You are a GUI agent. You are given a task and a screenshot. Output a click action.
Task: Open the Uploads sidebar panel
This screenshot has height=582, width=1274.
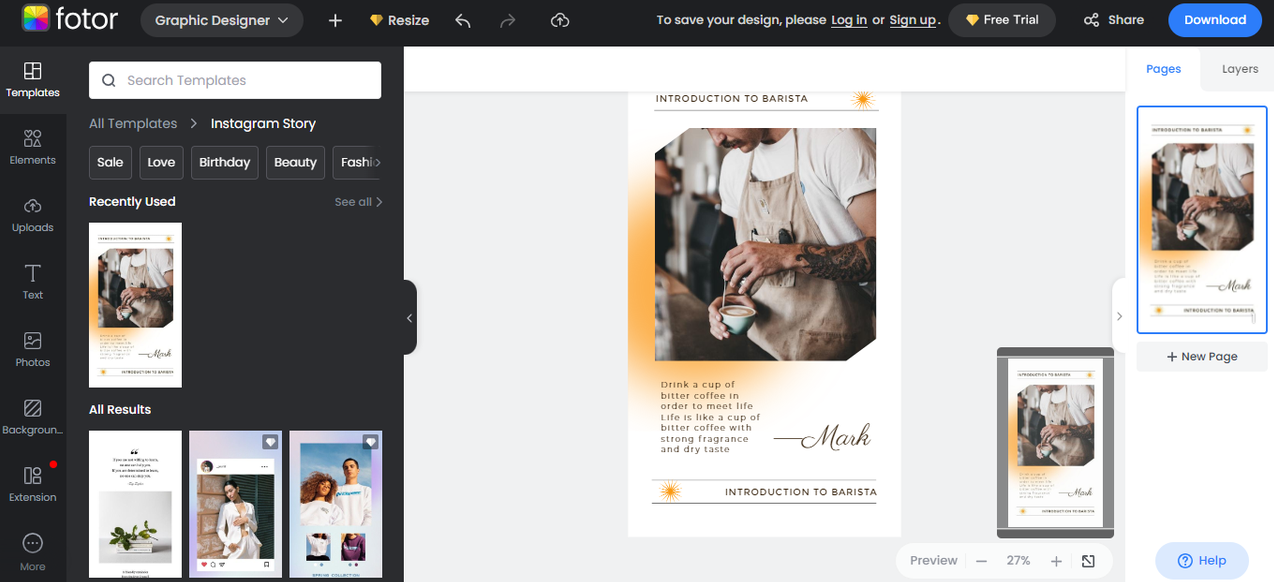click(x=33, y=215)
